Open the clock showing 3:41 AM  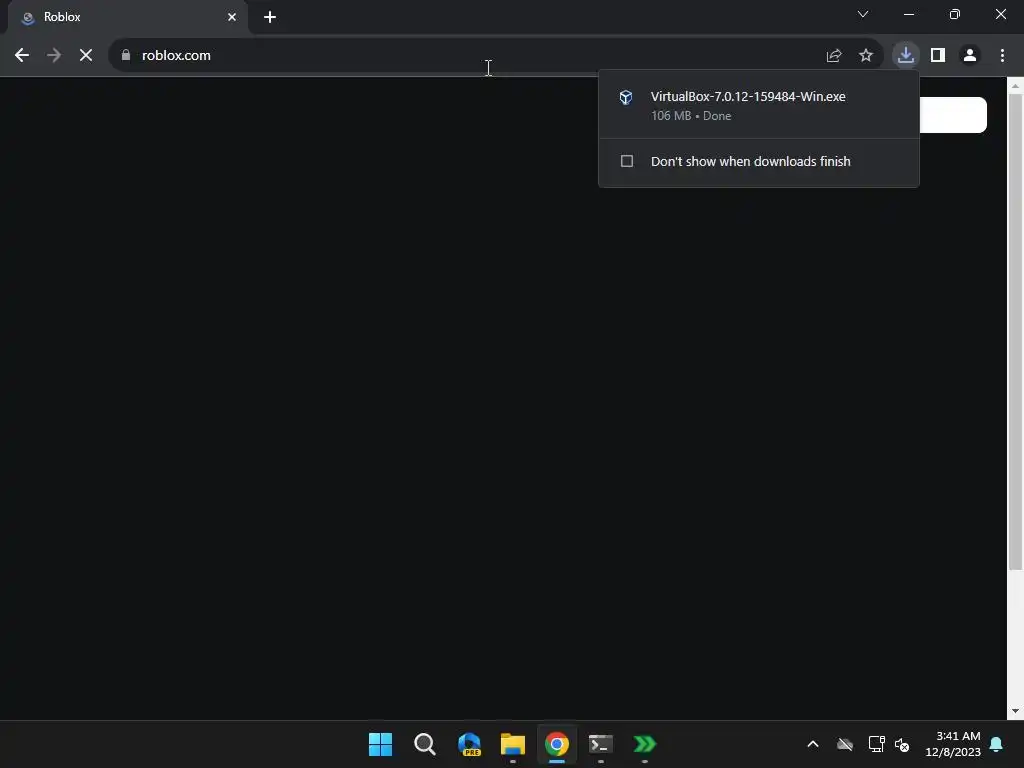(x=953, y=744)
